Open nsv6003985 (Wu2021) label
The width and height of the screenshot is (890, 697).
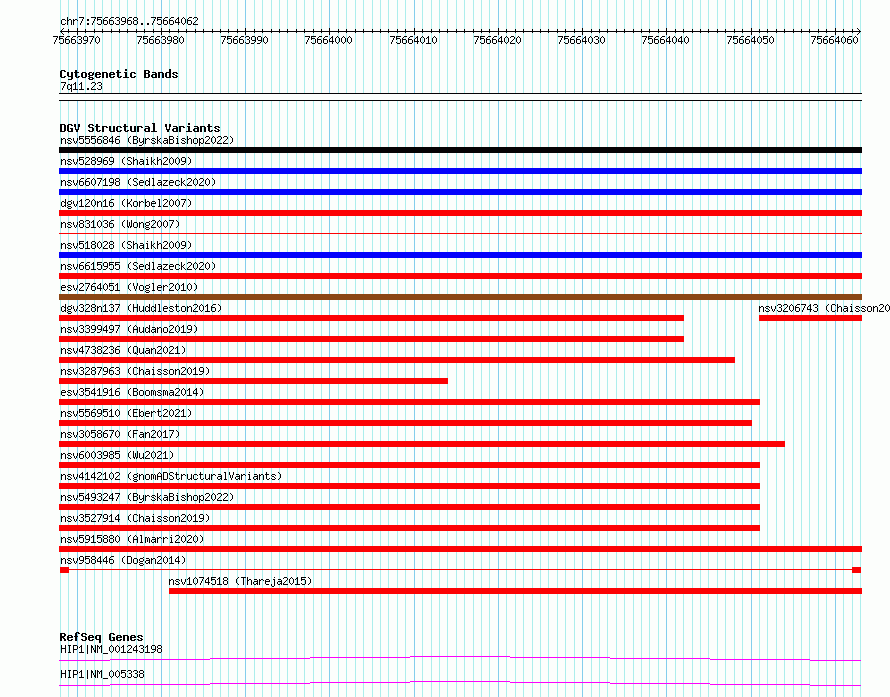coord(117,455)
